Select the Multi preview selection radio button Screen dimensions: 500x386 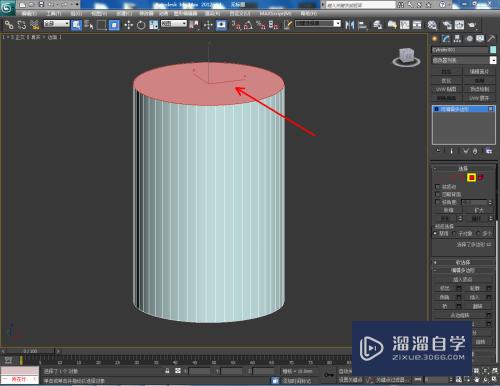coord(478,233)
